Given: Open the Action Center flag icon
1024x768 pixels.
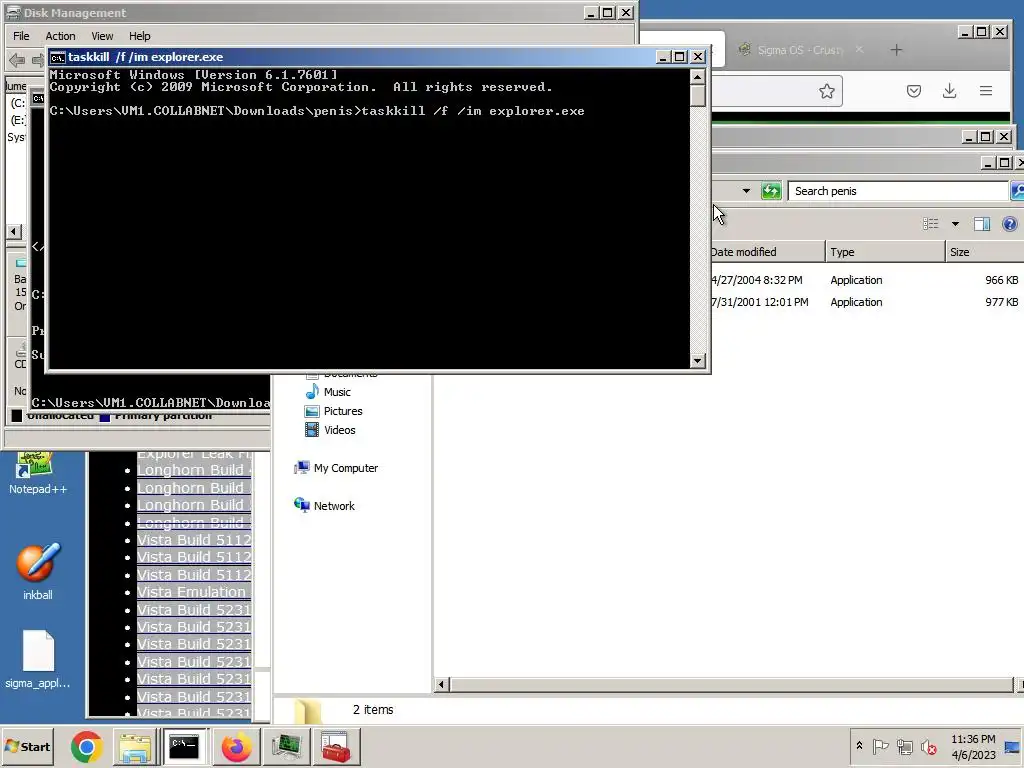Looking at the screenshot, I should click(x=880, y=746).
